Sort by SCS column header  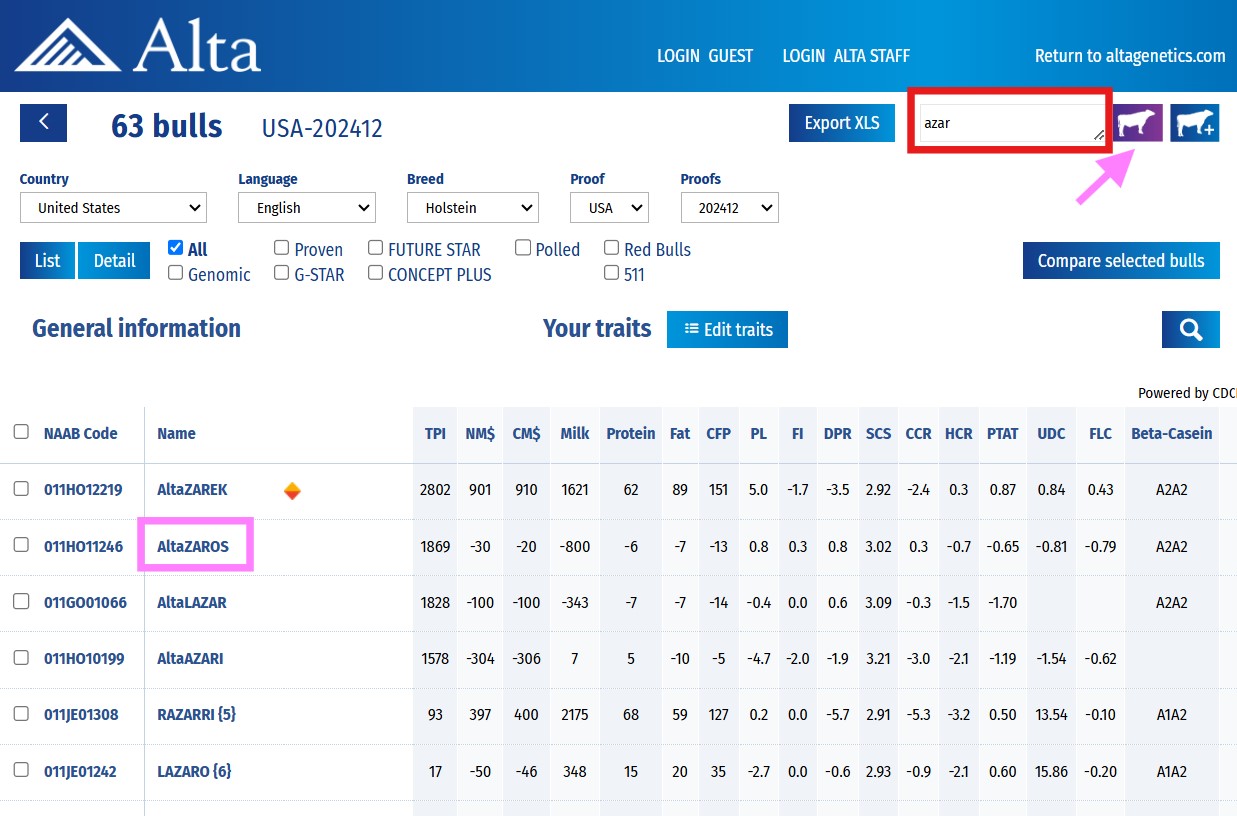pyautogui.click(x=878, y=434)
